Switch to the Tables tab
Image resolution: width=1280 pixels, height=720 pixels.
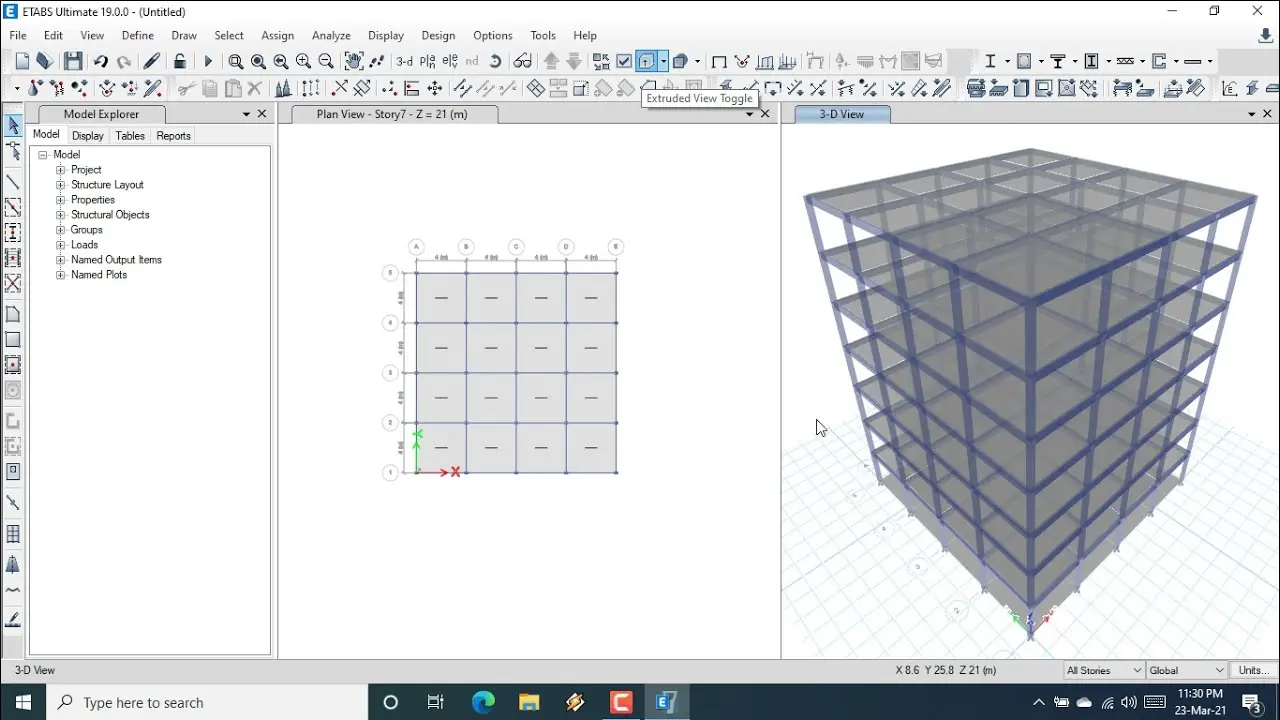[130, 136]
